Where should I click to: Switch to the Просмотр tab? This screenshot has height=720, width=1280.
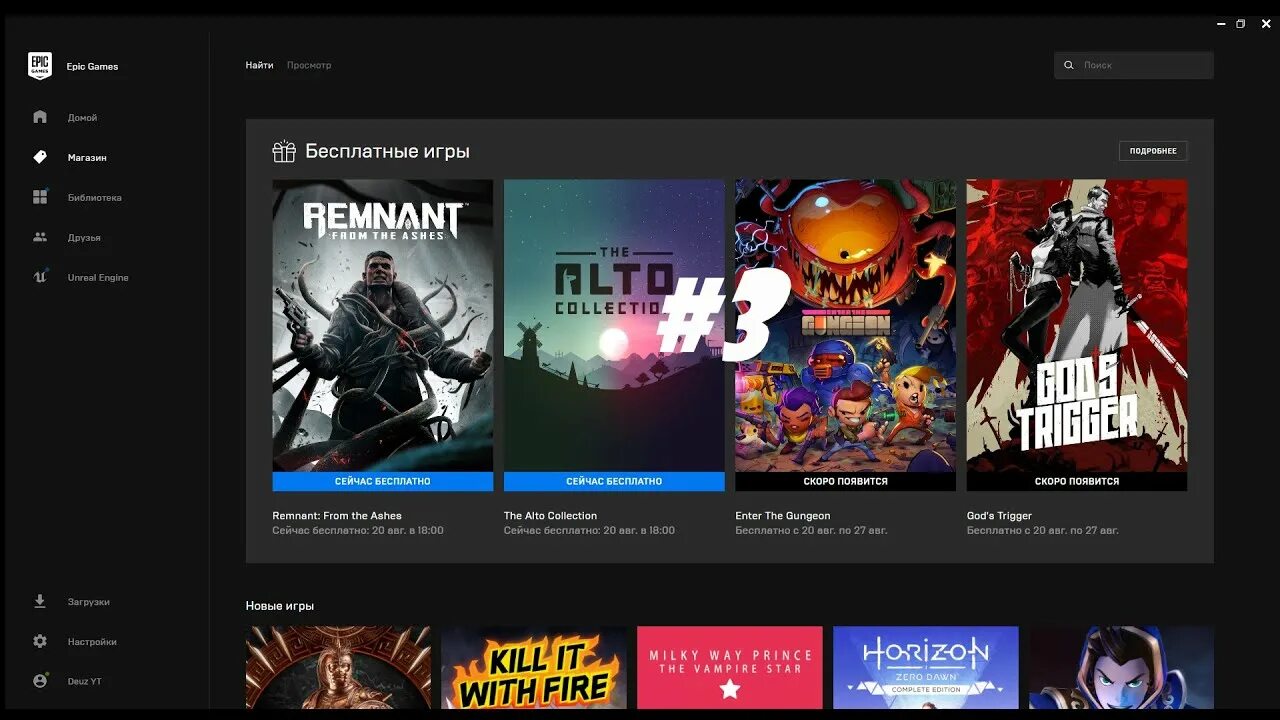(309, 65)
